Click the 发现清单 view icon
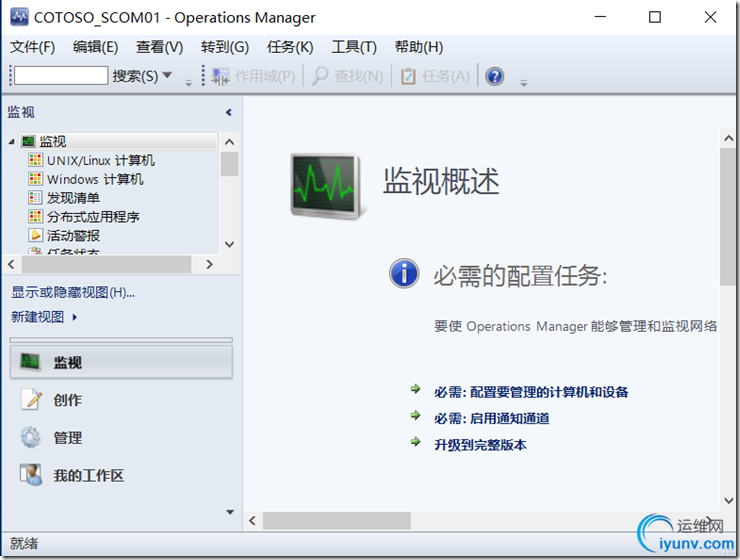 pyautogui.click(x=35, y=198)
